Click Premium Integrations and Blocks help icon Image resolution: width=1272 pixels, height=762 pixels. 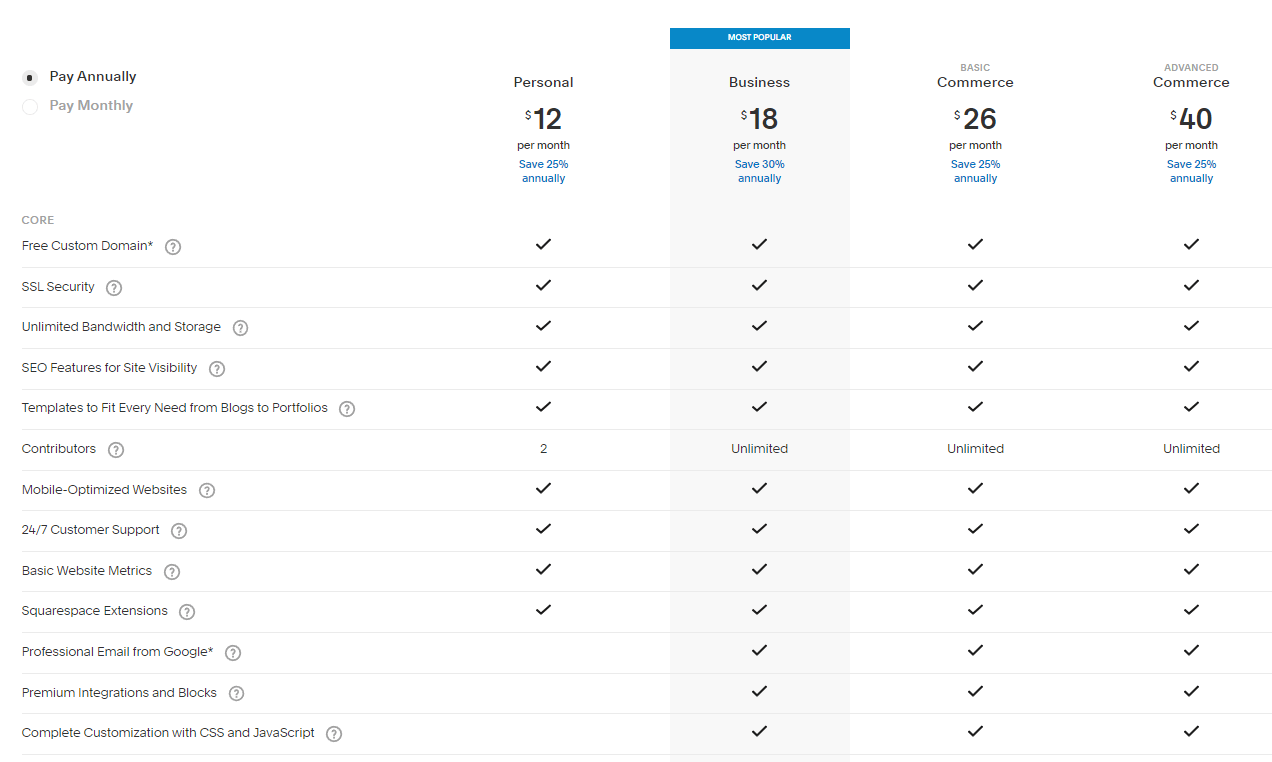(236, 693)
